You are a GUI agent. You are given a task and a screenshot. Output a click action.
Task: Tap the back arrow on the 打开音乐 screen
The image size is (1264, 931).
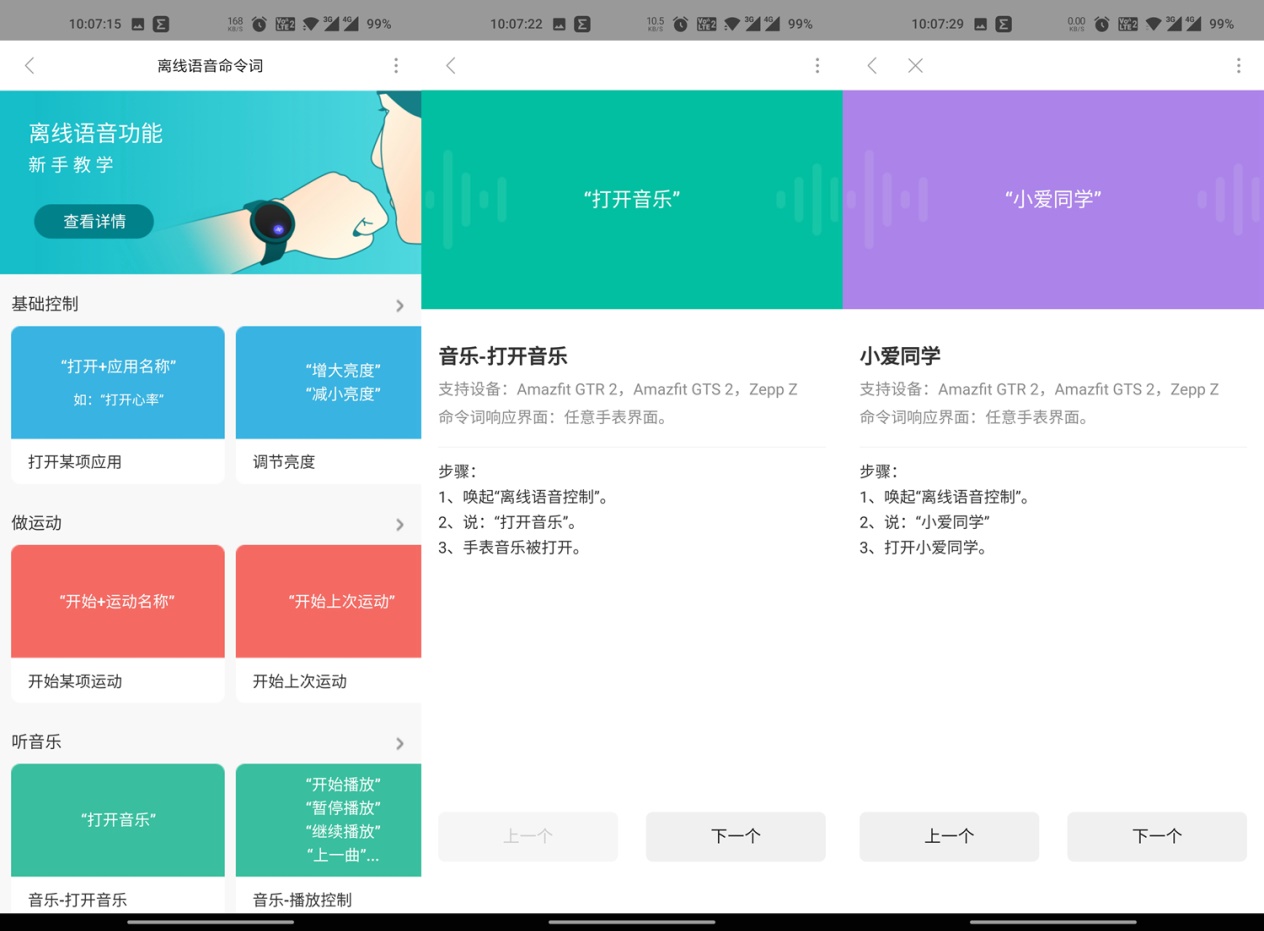451,65
